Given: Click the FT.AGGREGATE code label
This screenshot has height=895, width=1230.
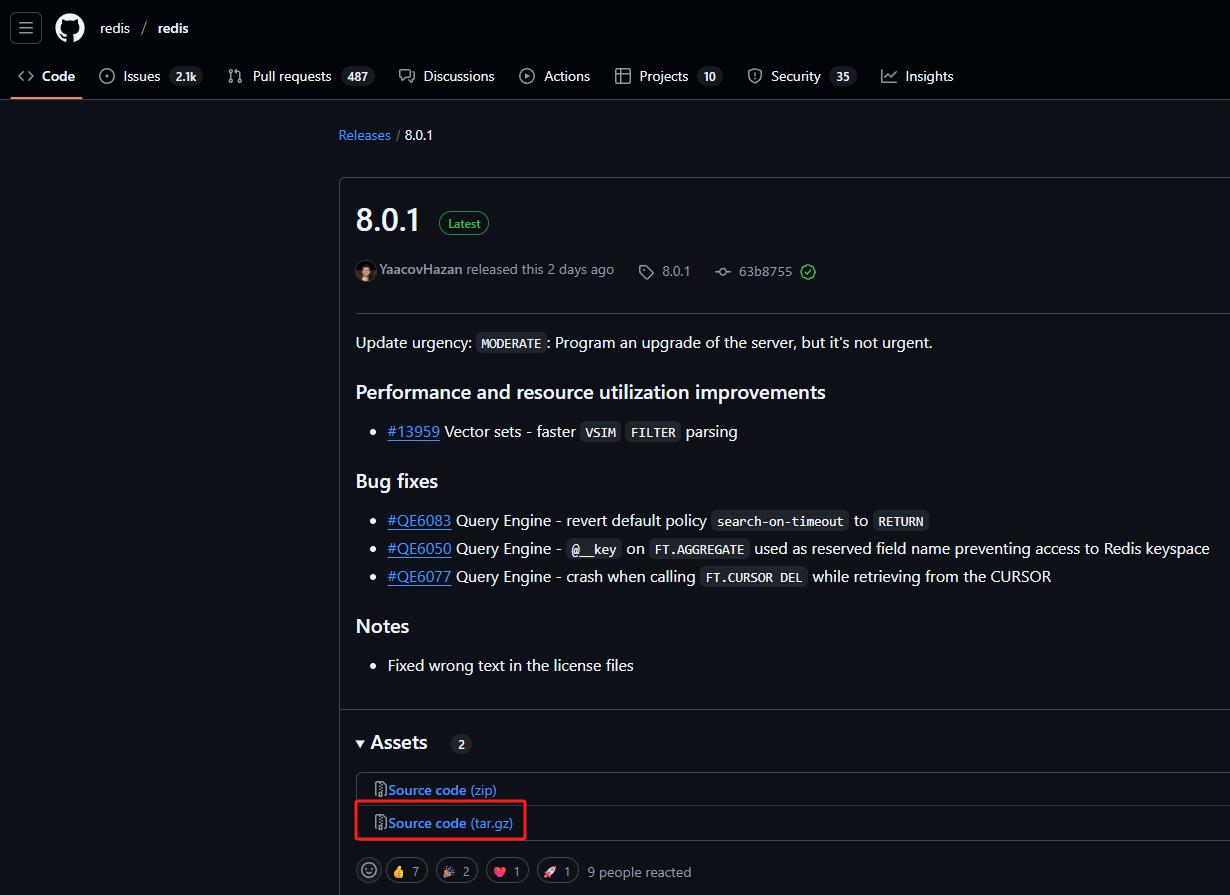Looking at the screenshot, I should tap(699, 549).
